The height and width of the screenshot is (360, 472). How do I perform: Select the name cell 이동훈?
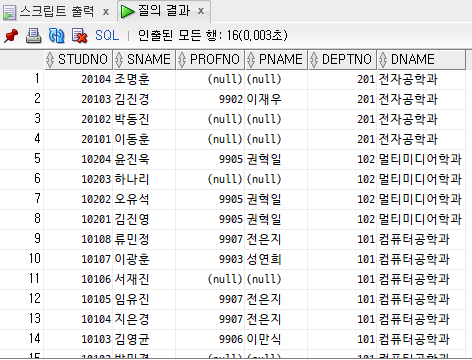(x=144, y=139)
